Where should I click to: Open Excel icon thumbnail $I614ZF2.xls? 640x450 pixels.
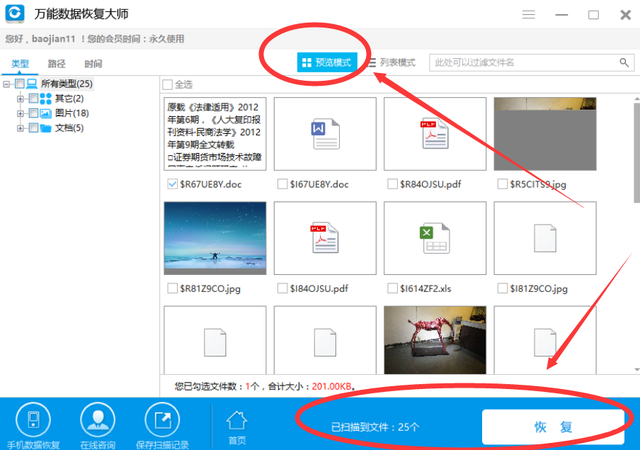435,238
